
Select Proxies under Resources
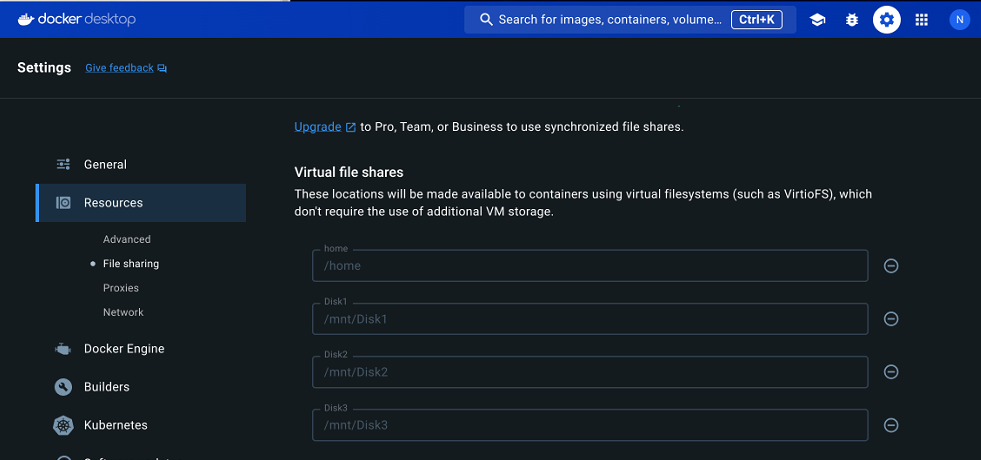coord(121,288)
